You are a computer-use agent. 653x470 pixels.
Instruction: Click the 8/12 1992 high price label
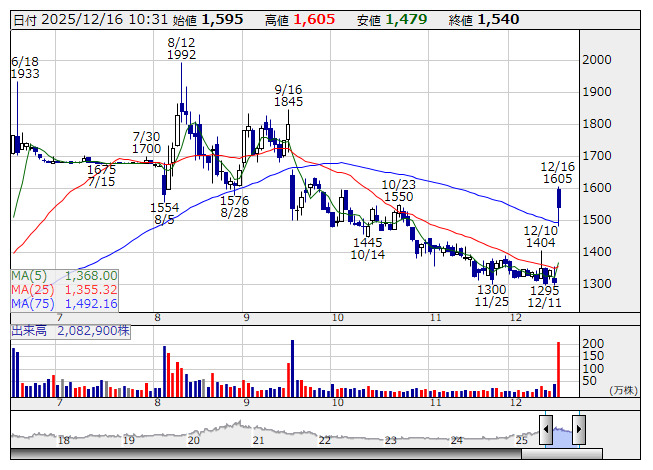tap(182, 48)
